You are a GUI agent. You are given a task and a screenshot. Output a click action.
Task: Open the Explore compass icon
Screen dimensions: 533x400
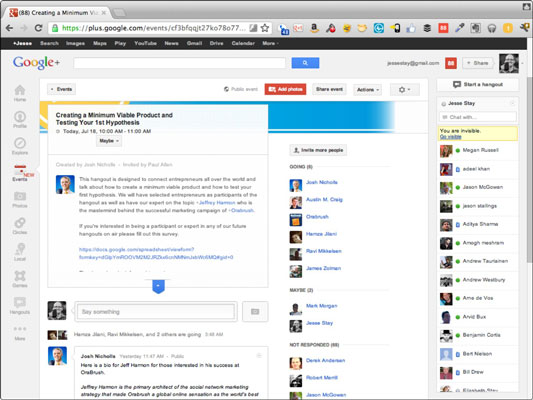click(x=20, y=143)
